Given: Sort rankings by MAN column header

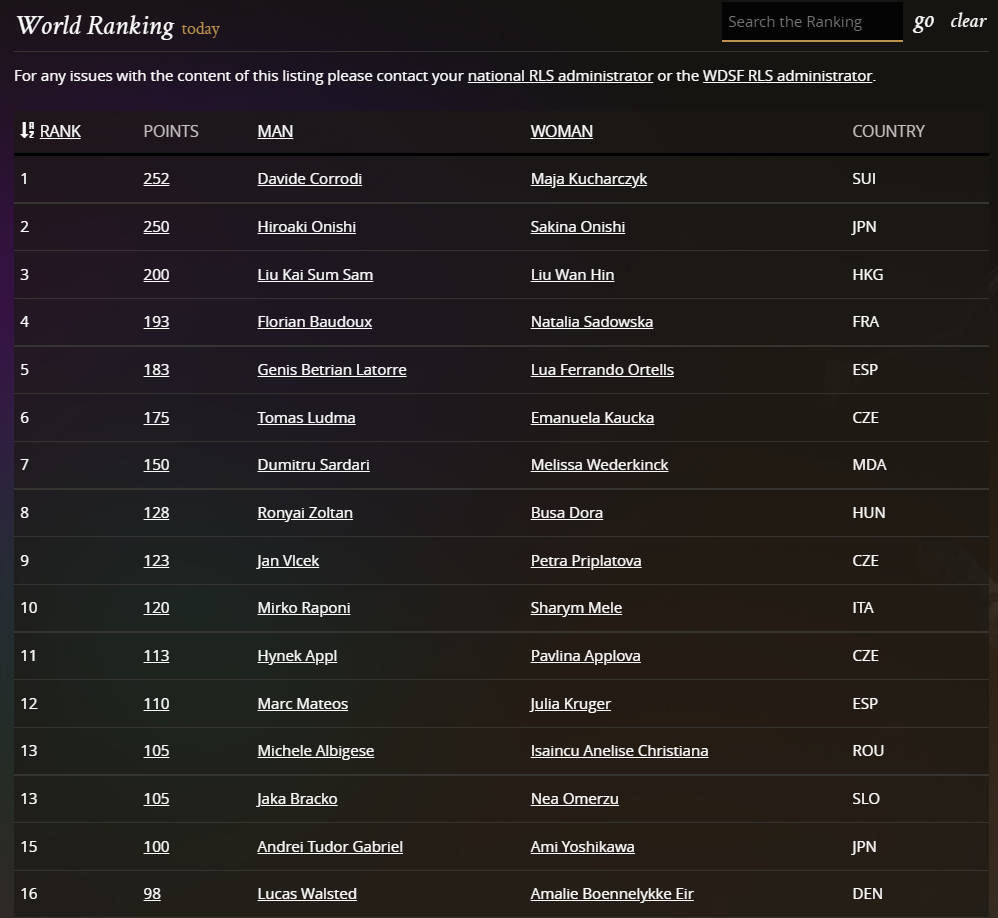Looking at the screenshot, I should tap(275, 131).
